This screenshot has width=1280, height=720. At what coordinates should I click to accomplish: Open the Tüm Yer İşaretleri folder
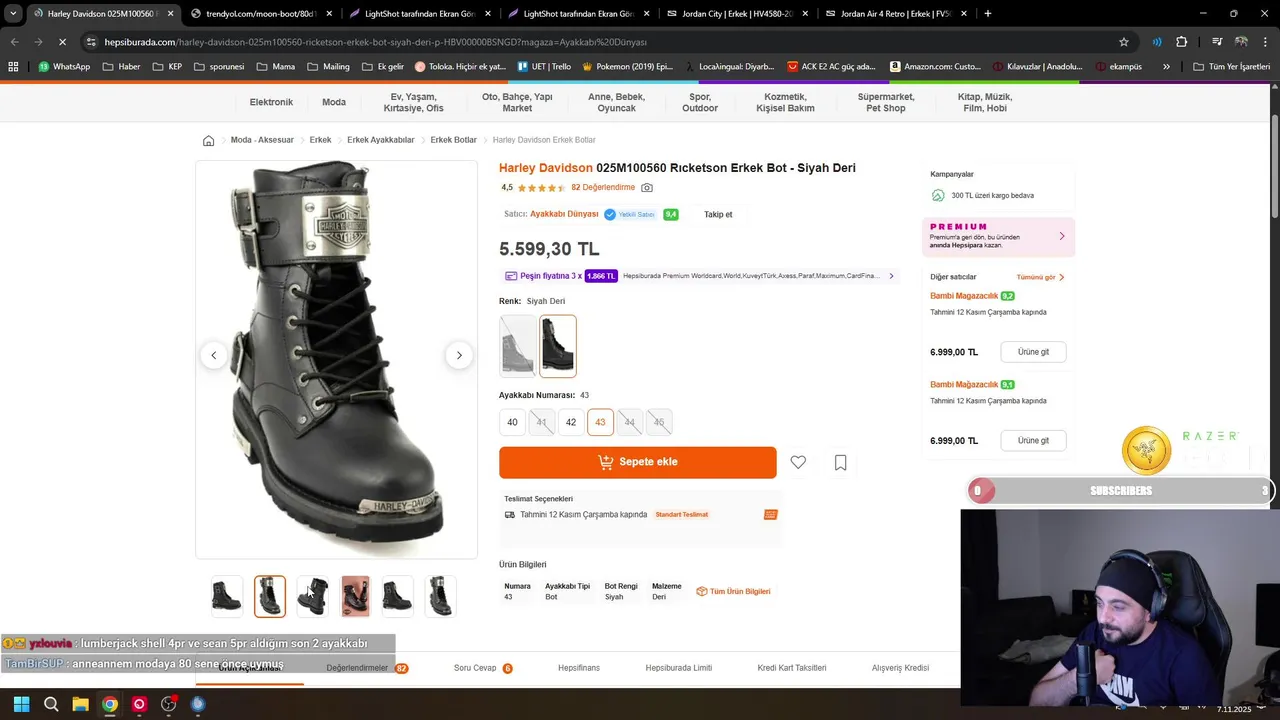(1231, 67)
